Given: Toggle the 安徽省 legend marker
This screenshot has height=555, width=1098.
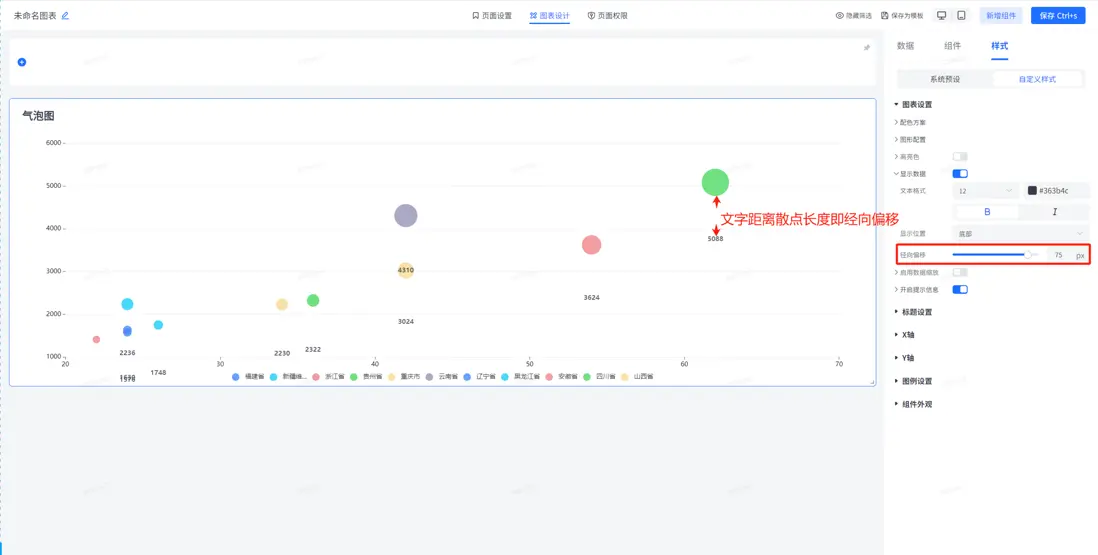Looking at the screenshot, I should (x=549, y=377).
